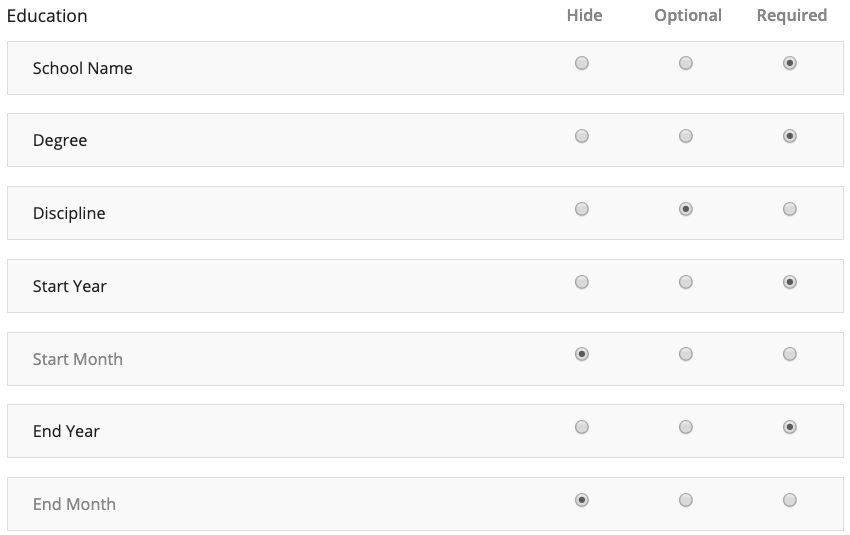The image size is (850, 535).
Task: Mark Start Month as Required
Action: 790,354
